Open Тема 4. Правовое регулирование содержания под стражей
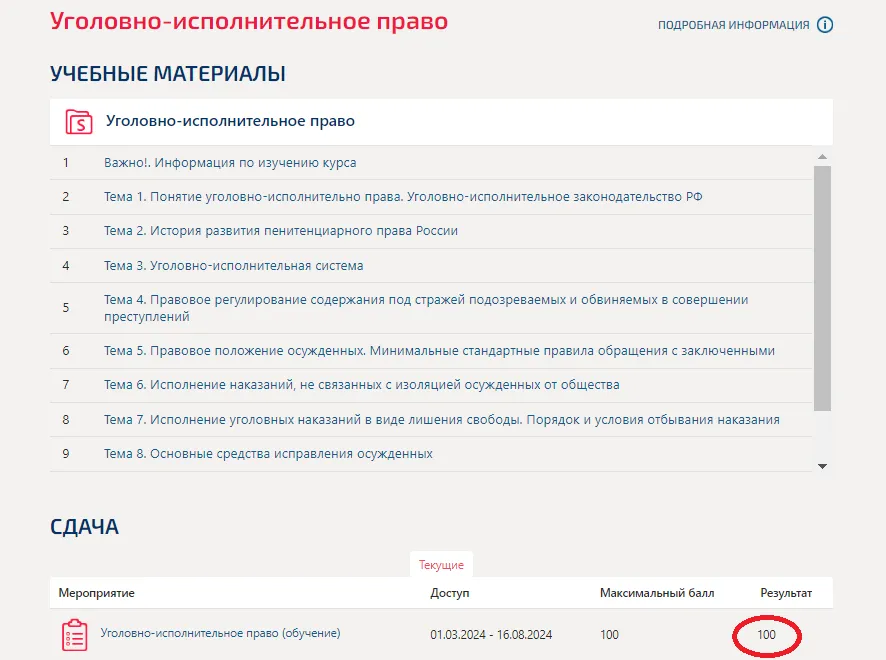 pyautogui.click(x=426, y=308)
